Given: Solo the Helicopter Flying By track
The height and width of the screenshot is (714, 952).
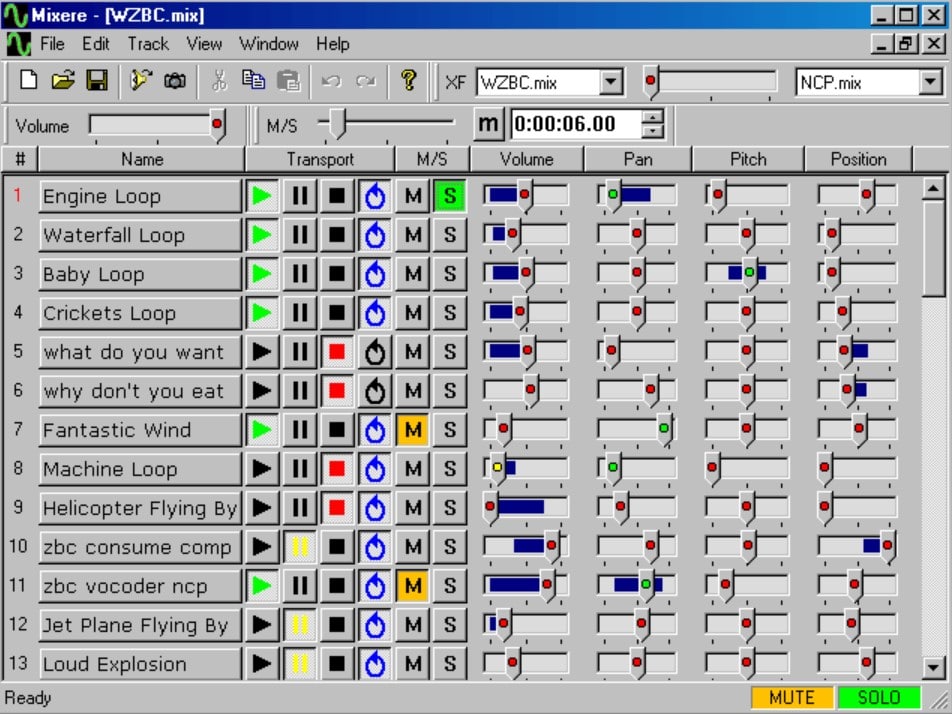Looking at the screenshot, I should (x=450, y=508).
